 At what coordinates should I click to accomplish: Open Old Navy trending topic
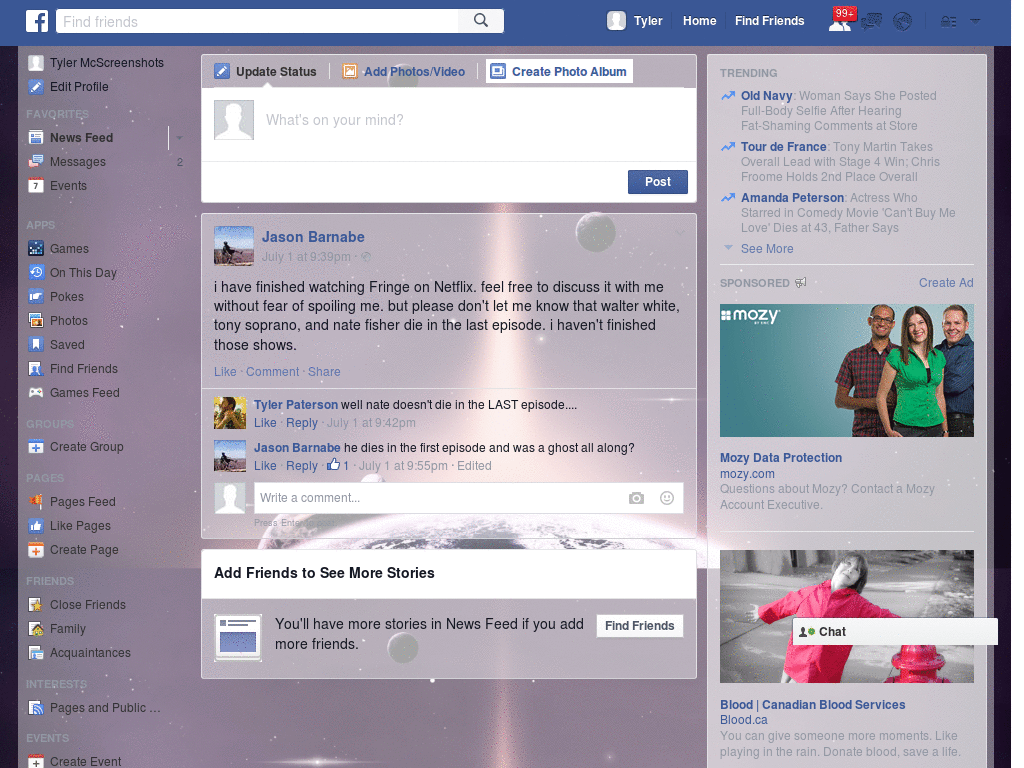click(x=767, y=96)
